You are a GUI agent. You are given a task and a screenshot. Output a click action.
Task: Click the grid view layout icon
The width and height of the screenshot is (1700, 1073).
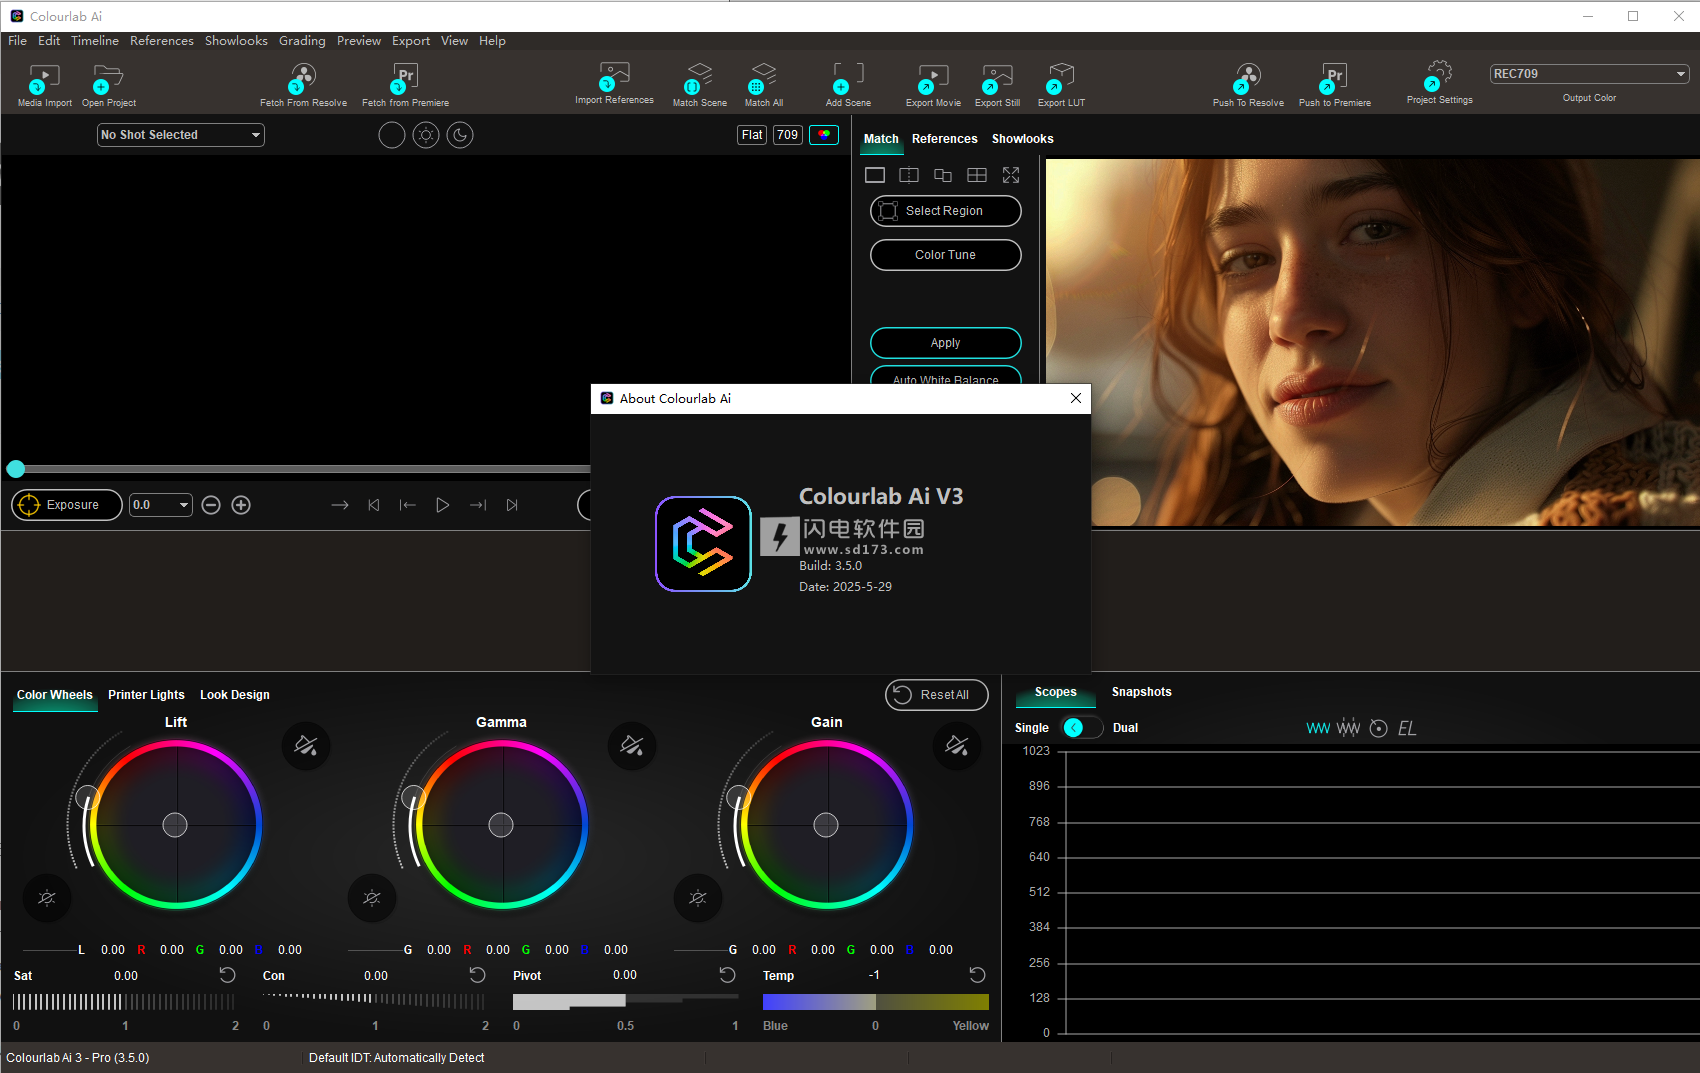click(x=977, y=175)
